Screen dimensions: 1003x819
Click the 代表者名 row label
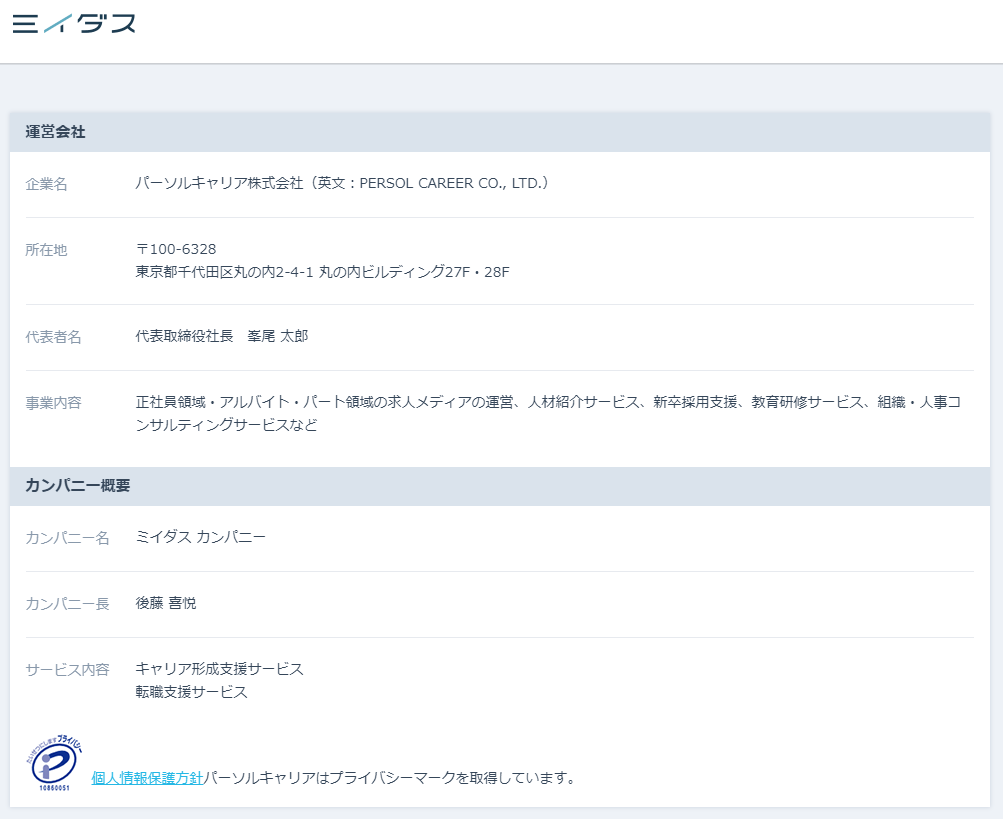point(52,338)
